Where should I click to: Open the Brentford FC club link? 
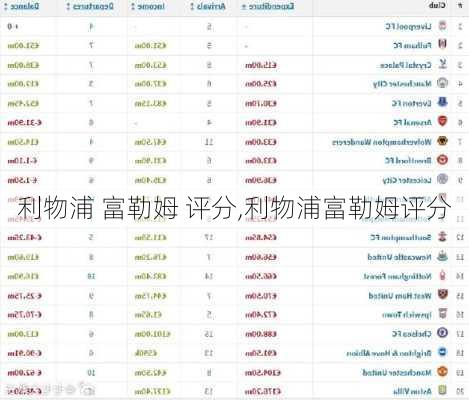pos(408,161)
